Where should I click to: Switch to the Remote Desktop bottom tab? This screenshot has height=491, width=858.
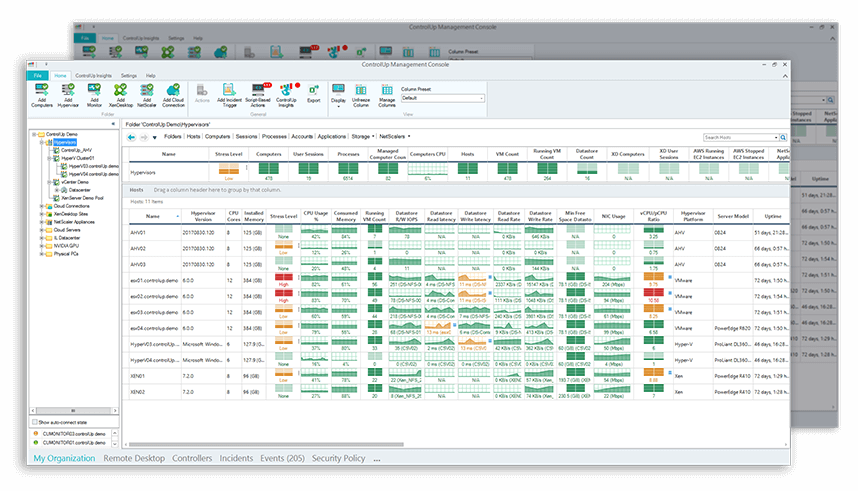tap(134, 458)
